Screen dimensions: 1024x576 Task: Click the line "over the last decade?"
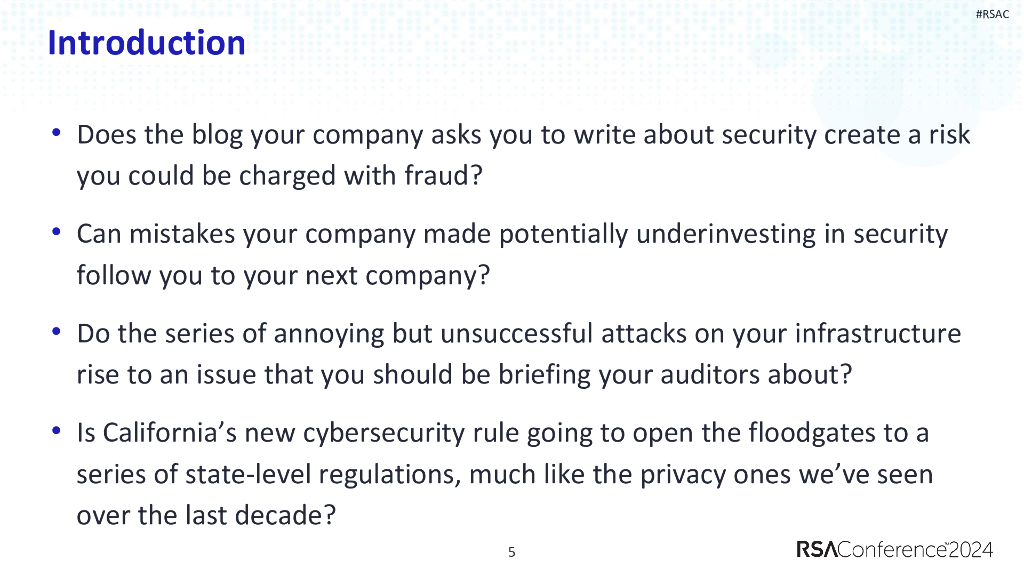click(x=204, y=515)
